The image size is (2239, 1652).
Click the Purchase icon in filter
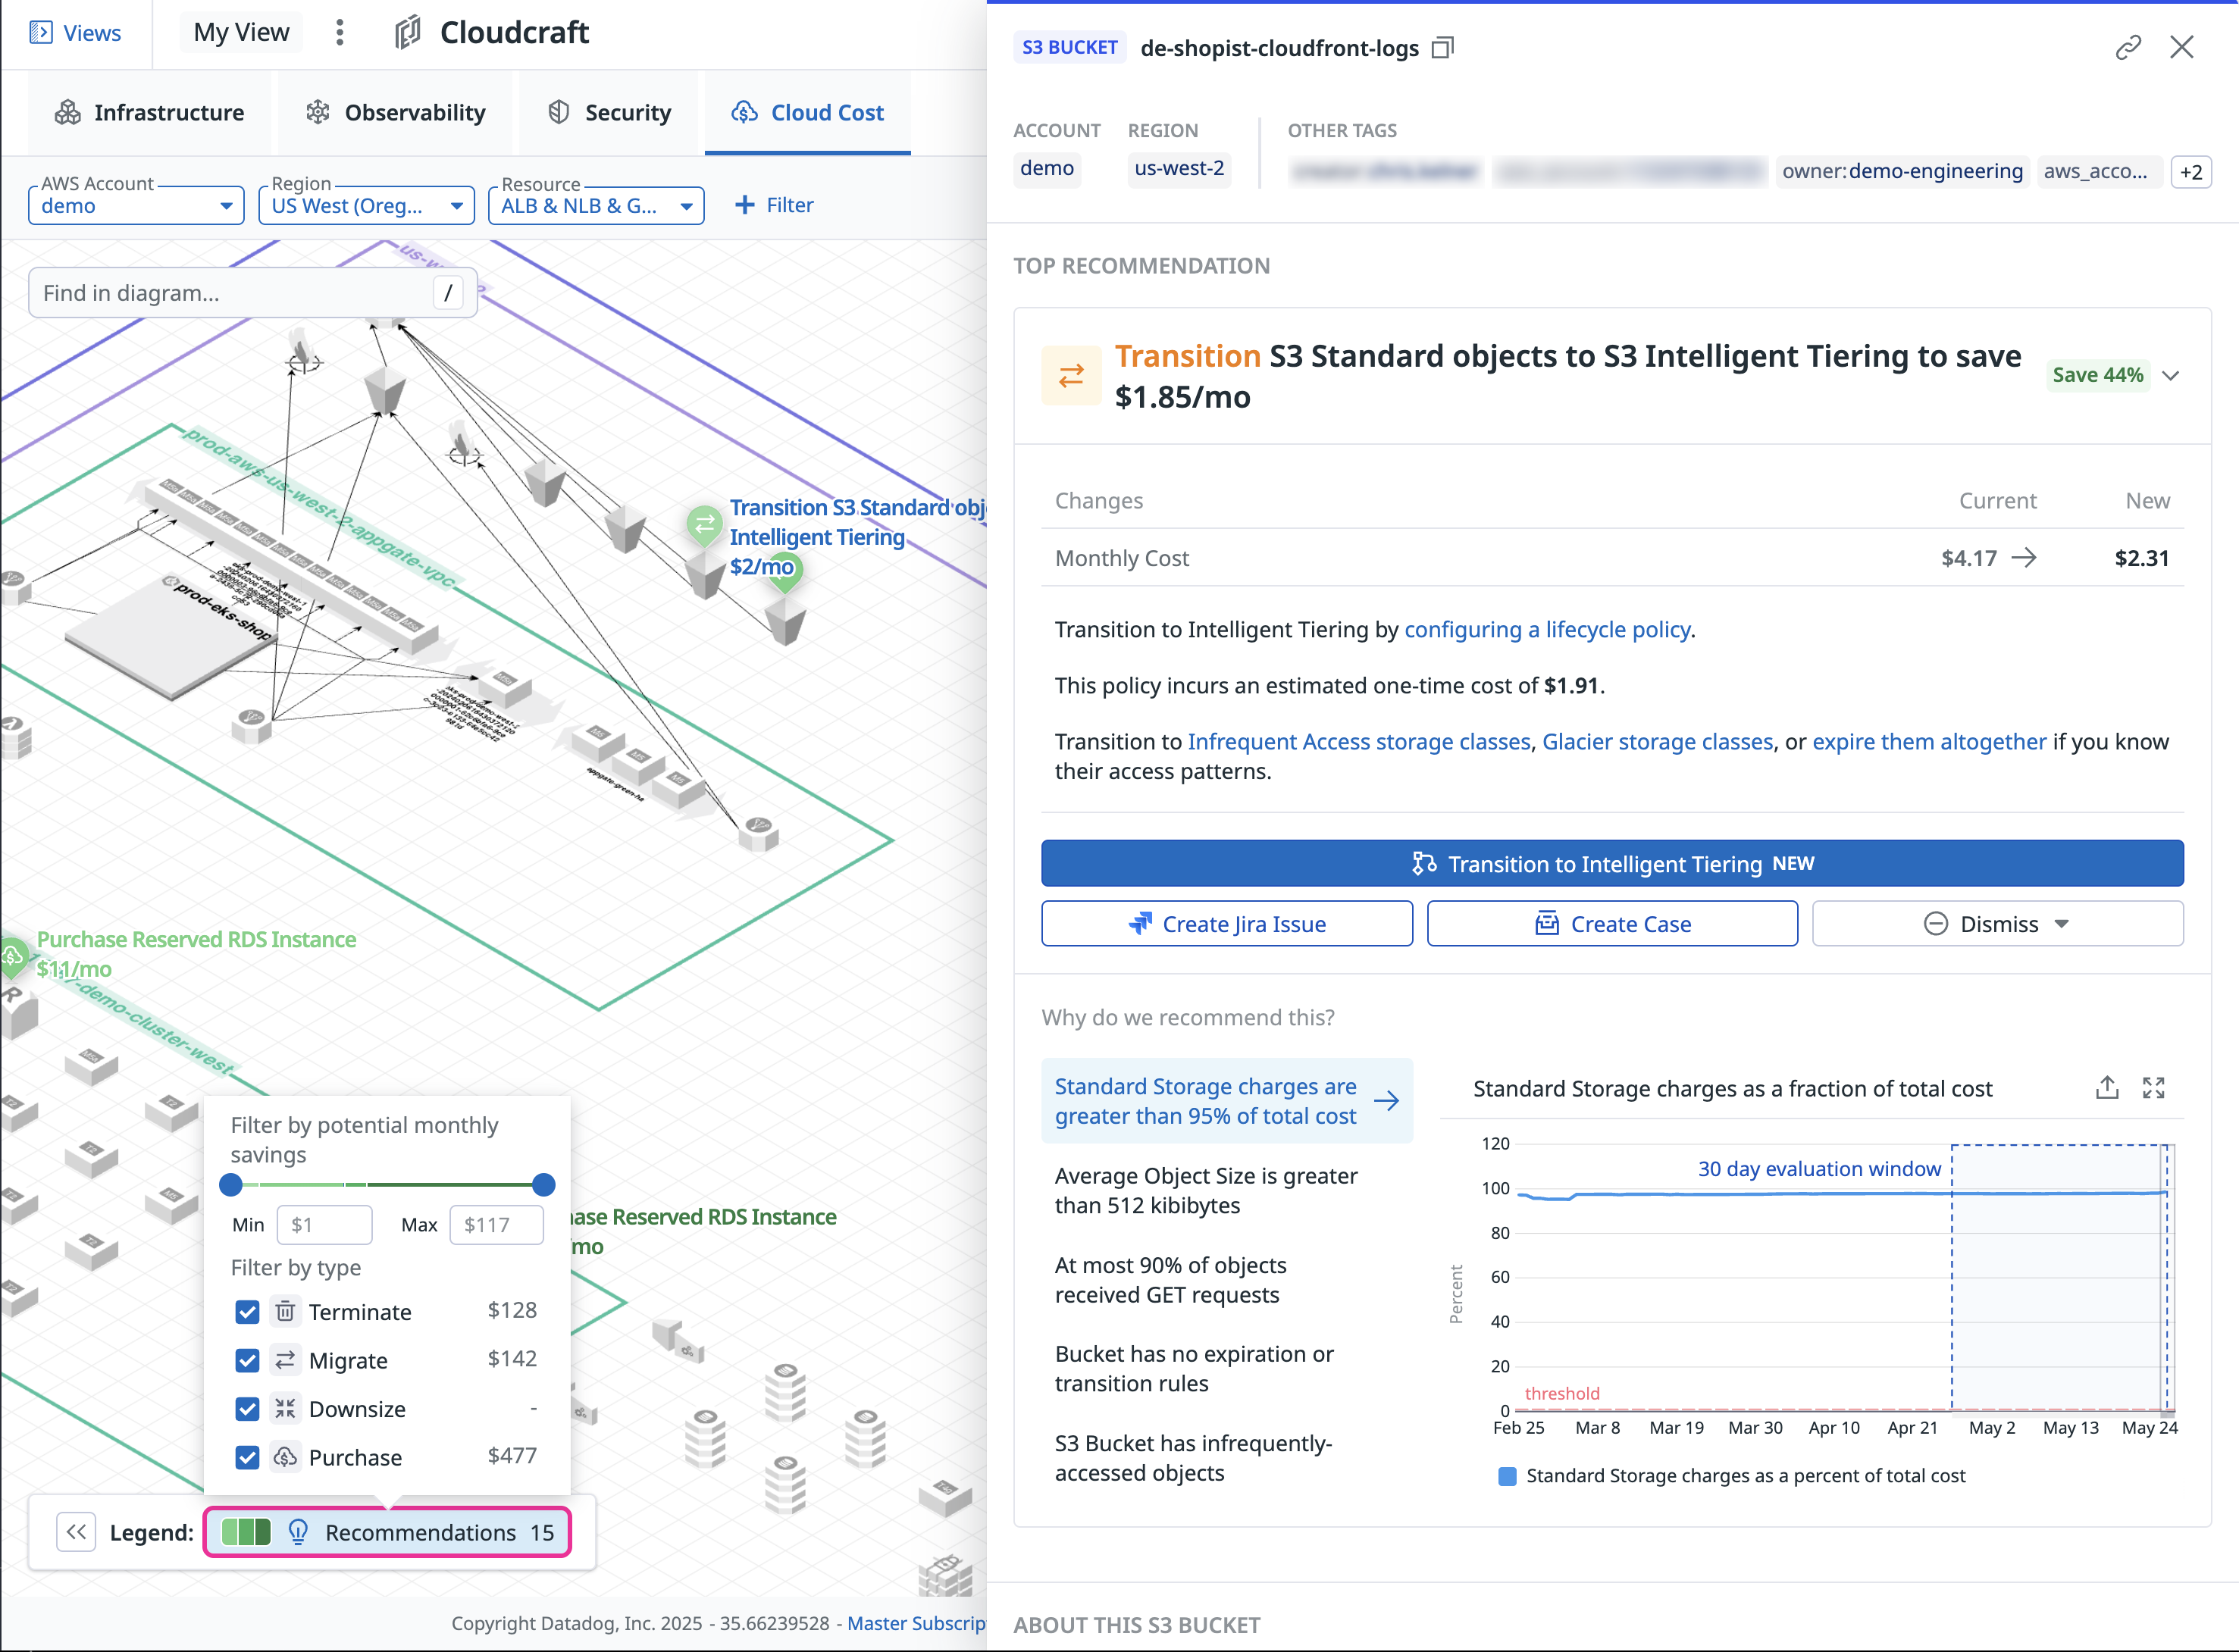point(285,1457)
